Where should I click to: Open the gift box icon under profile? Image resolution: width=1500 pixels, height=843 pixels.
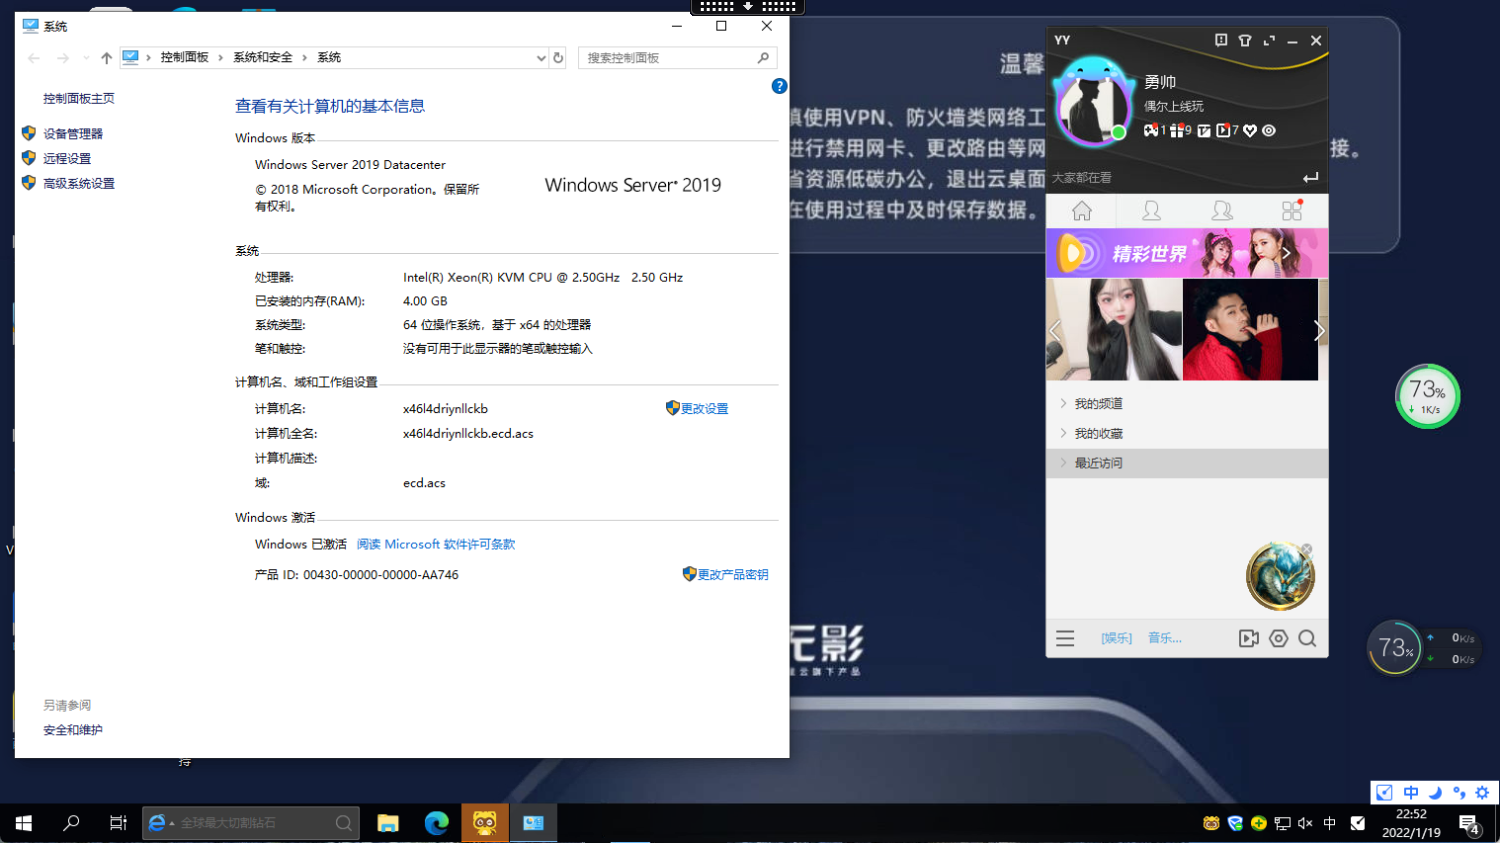click(x=1177, y=131)
